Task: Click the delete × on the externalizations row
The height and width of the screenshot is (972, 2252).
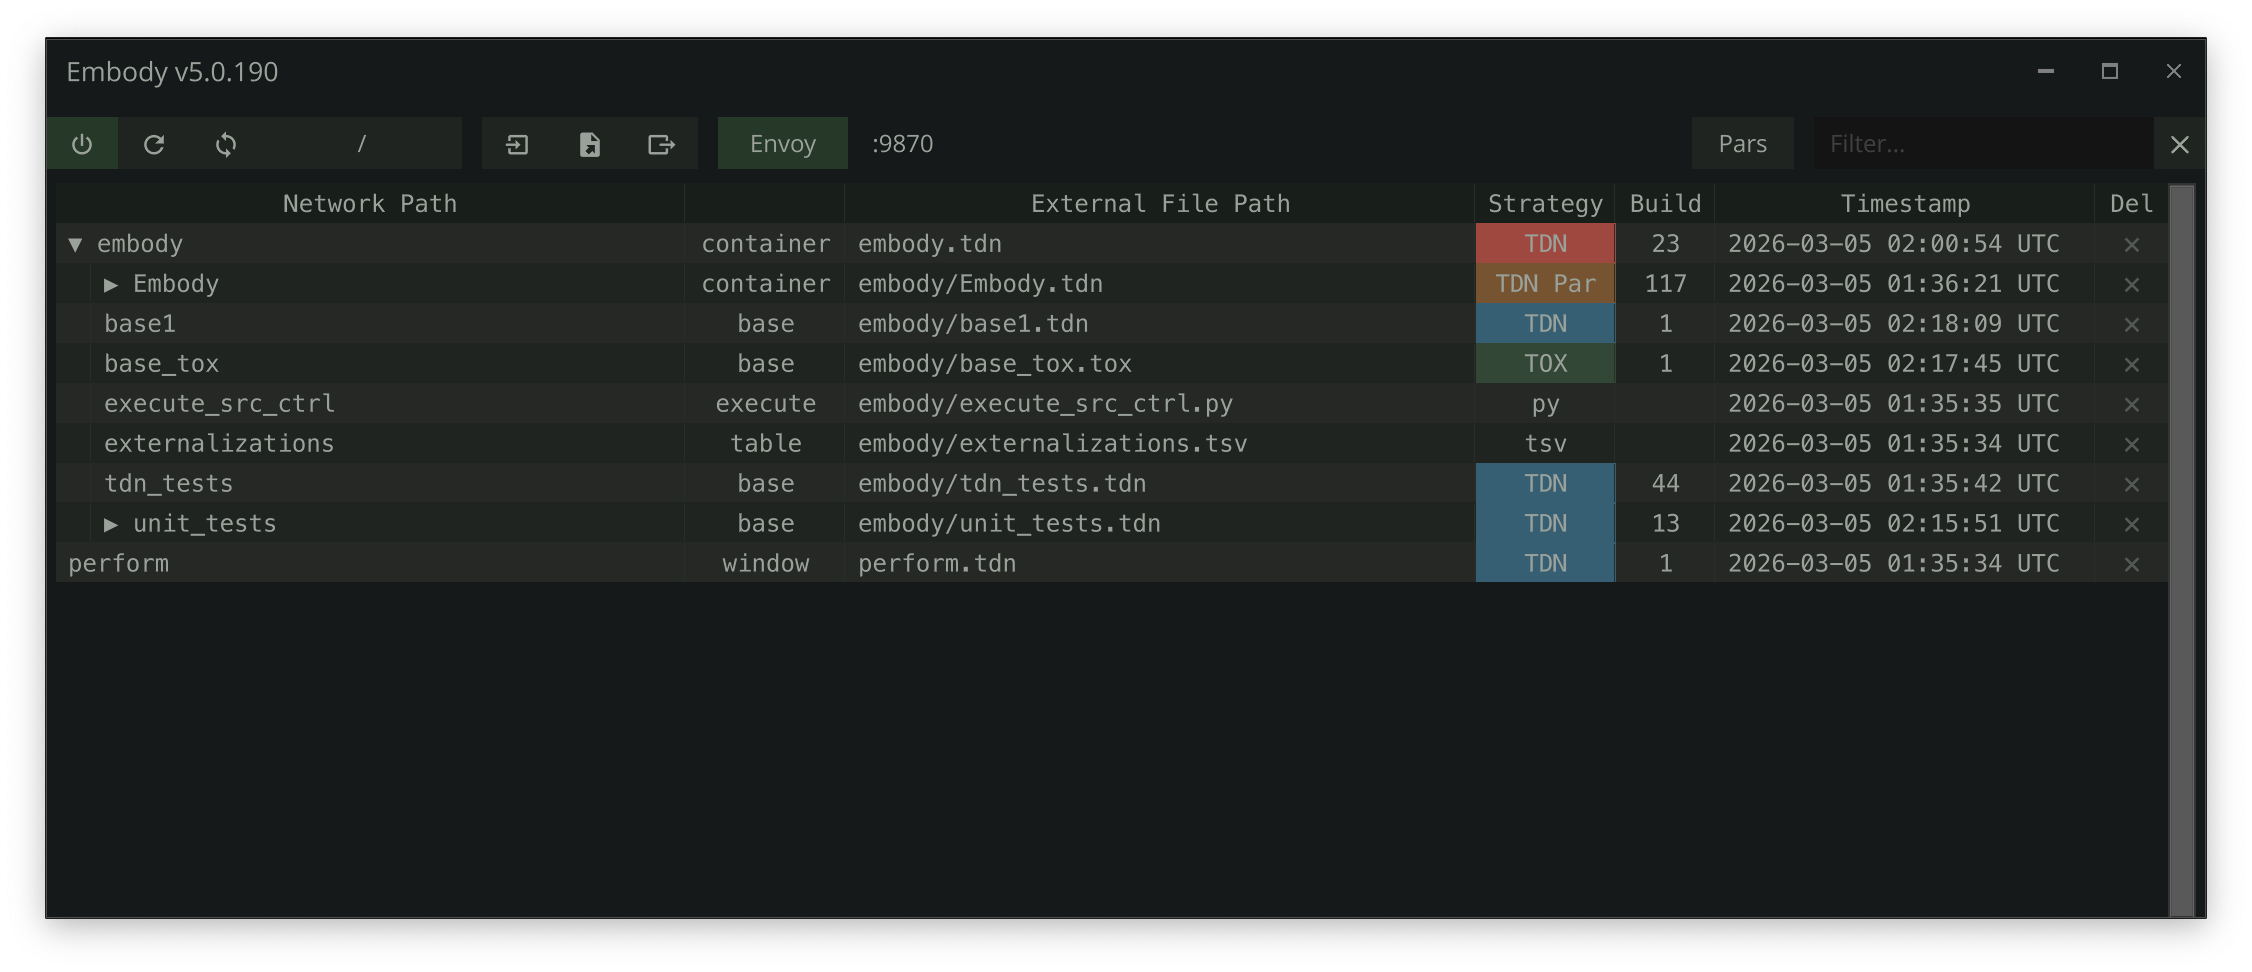Action: tap(2130, 443)
